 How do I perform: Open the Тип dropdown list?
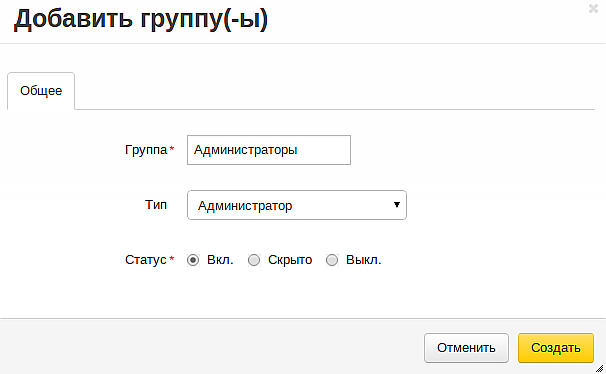(x=297, y=205)
